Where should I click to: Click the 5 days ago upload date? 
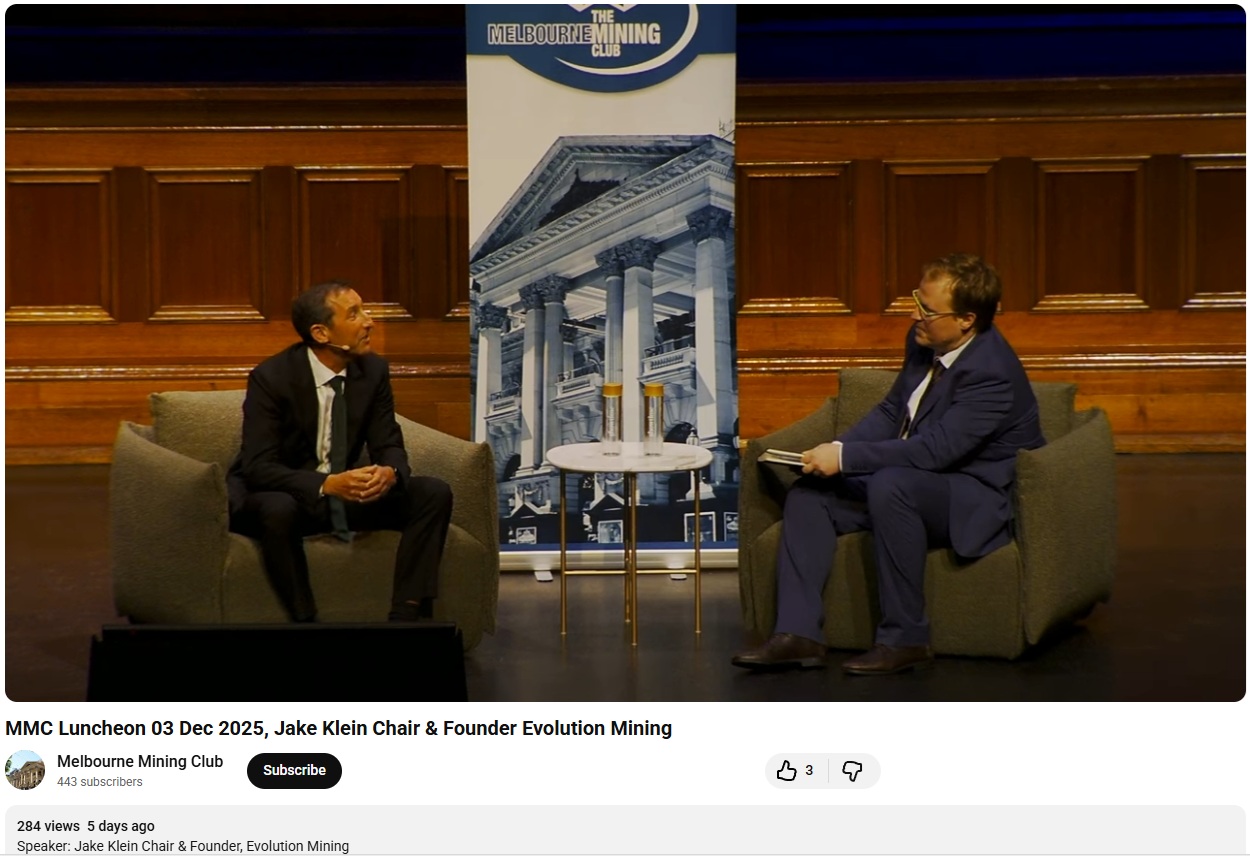pyautogui.click(x=121, y=826)
